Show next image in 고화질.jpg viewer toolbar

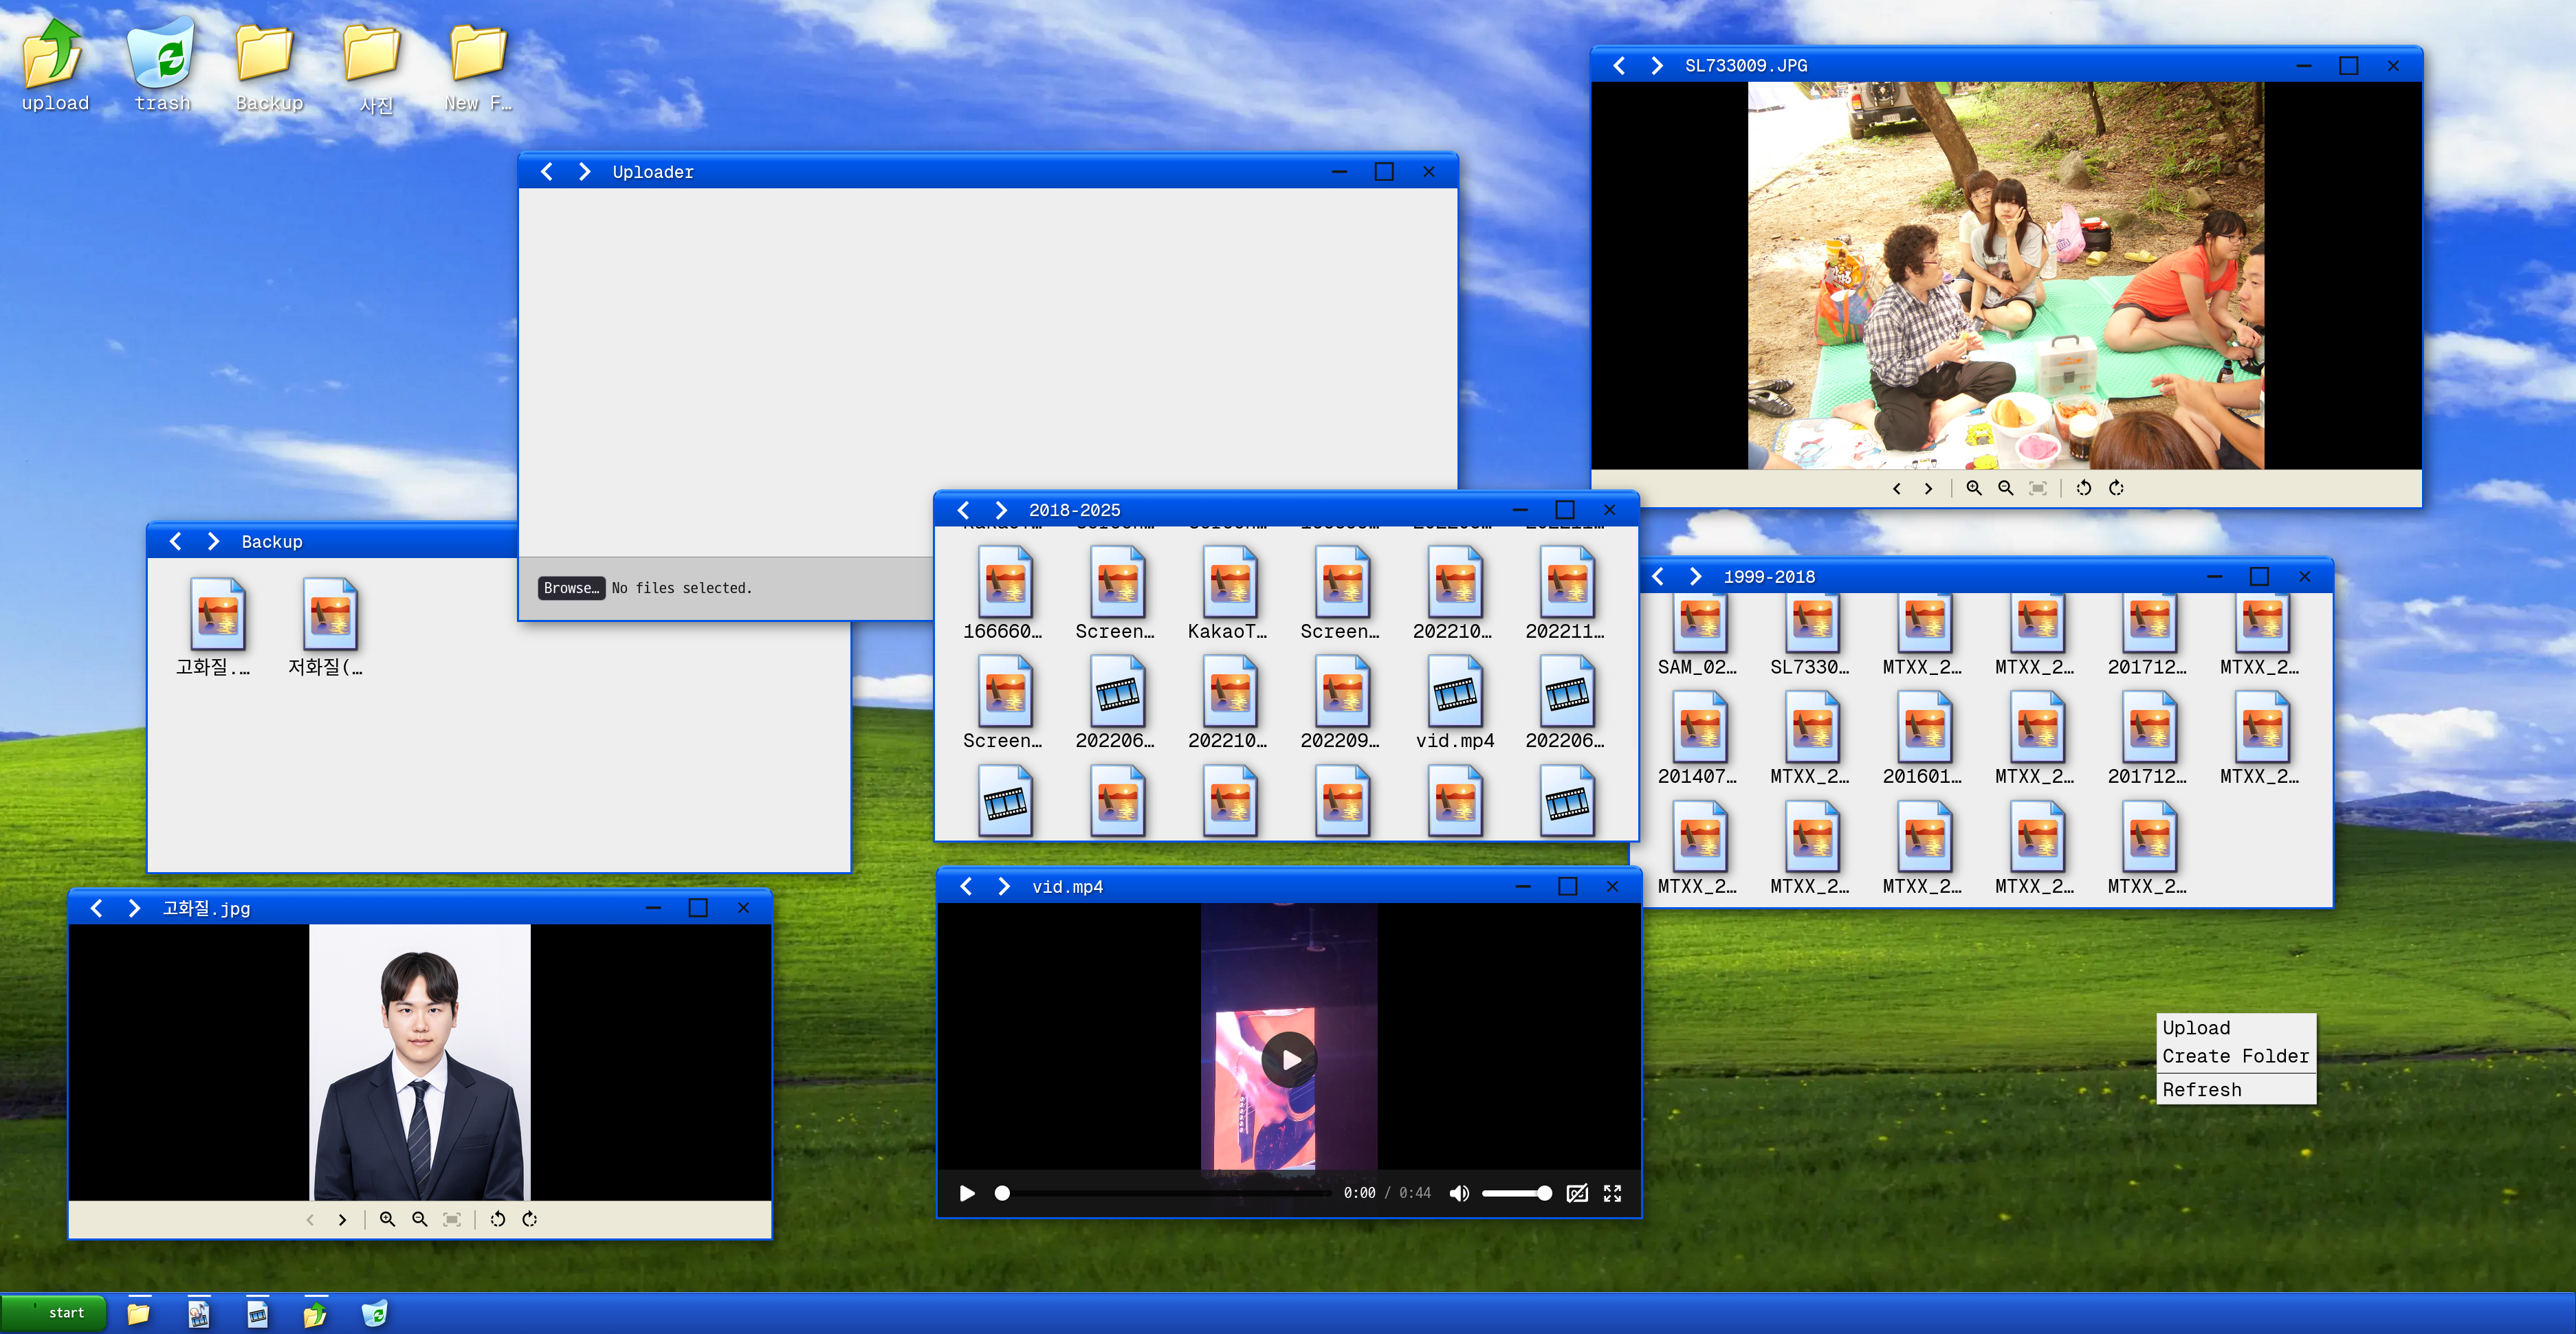tap(342, 1219)
